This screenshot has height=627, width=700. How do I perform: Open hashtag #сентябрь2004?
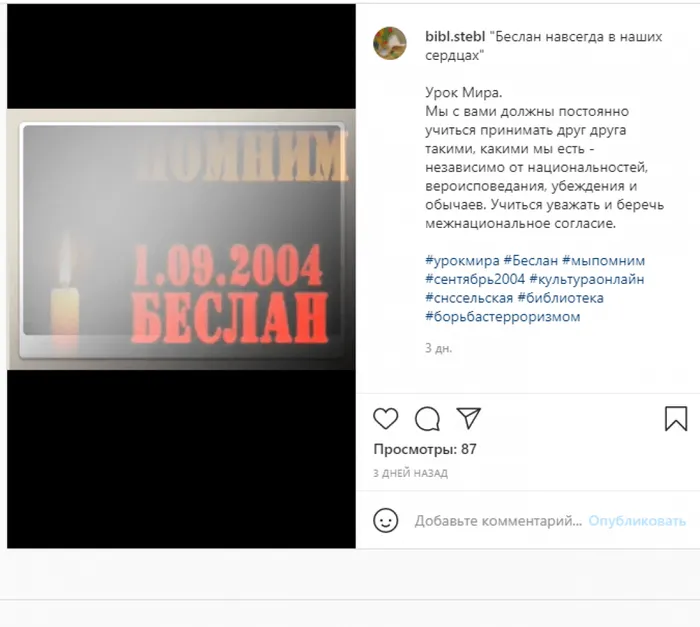pyautogui.click(x=475, y=279)
